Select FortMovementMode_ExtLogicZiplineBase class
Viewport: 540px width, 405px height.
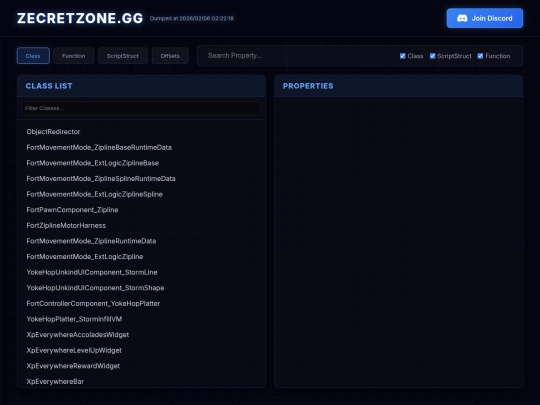[x=141, y=163]
